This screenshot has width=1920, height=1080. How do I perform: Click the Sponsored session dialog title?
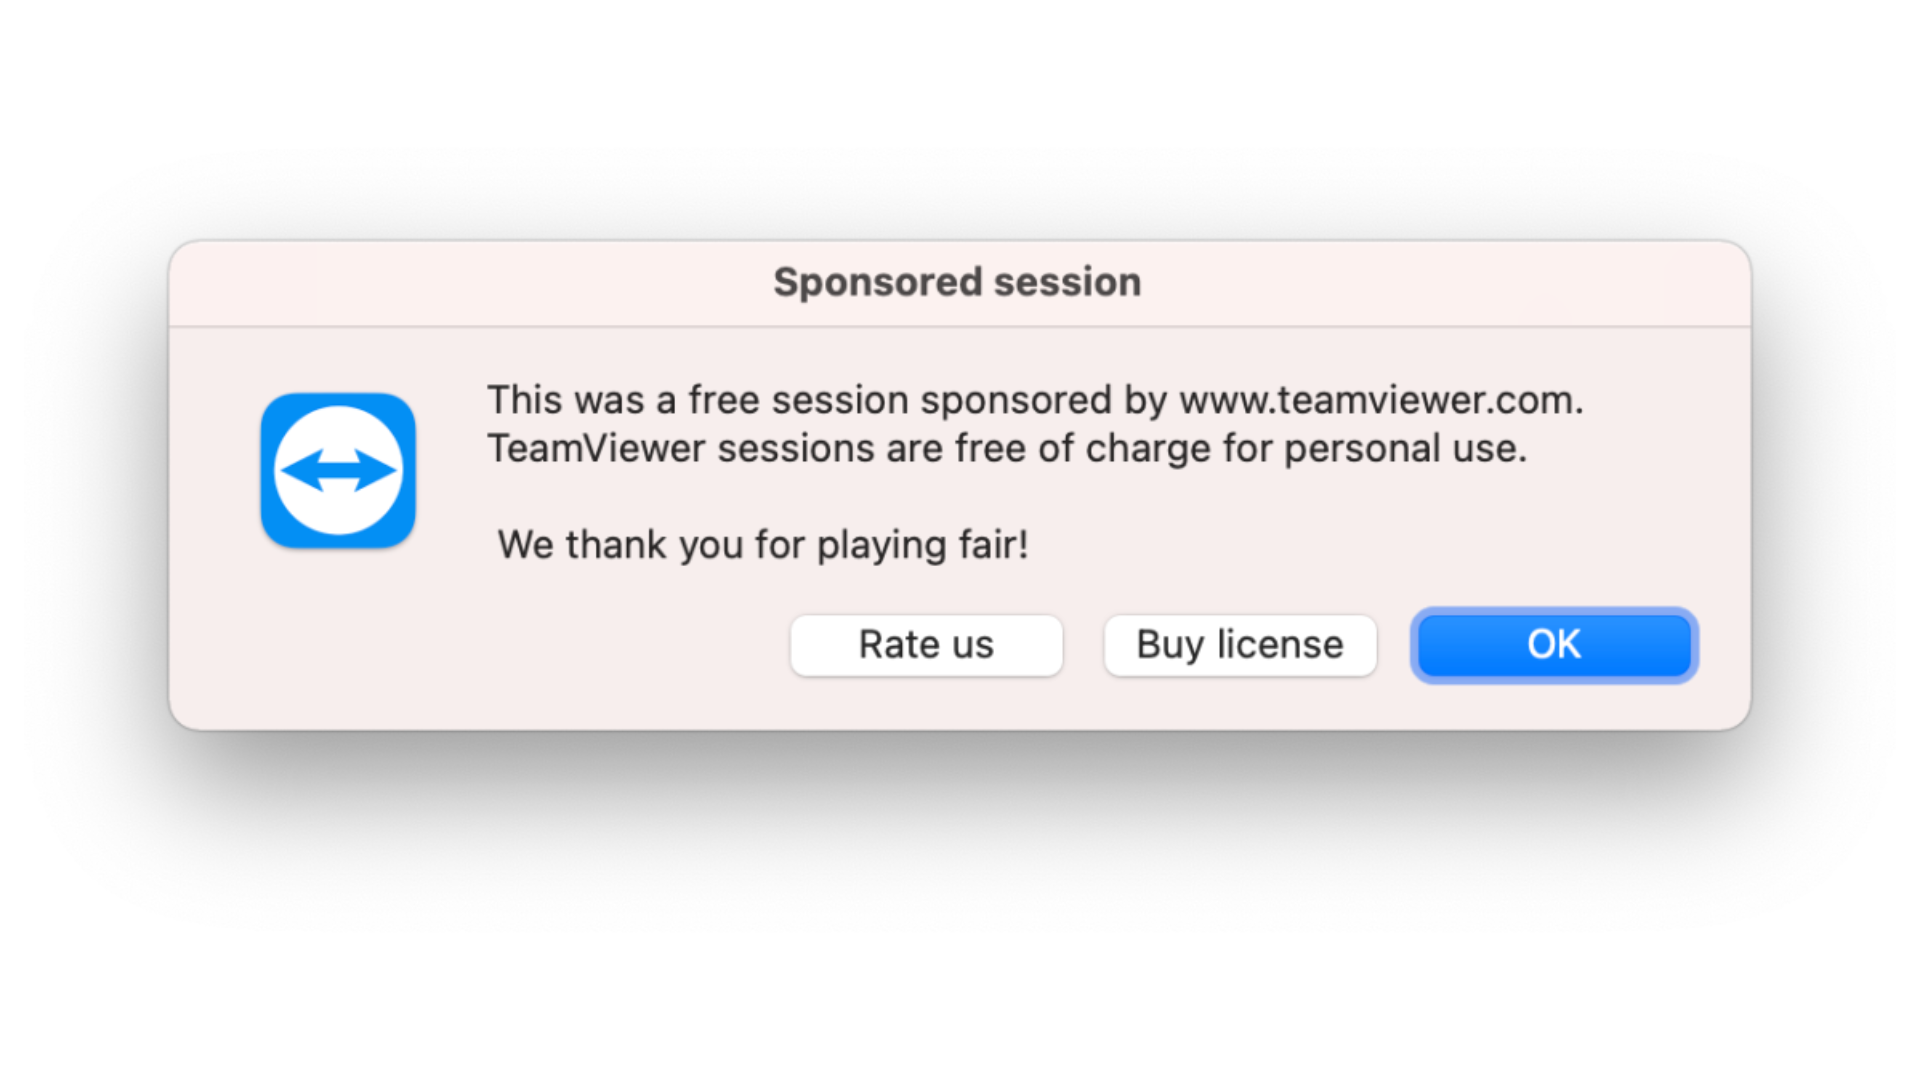(957, 282)
